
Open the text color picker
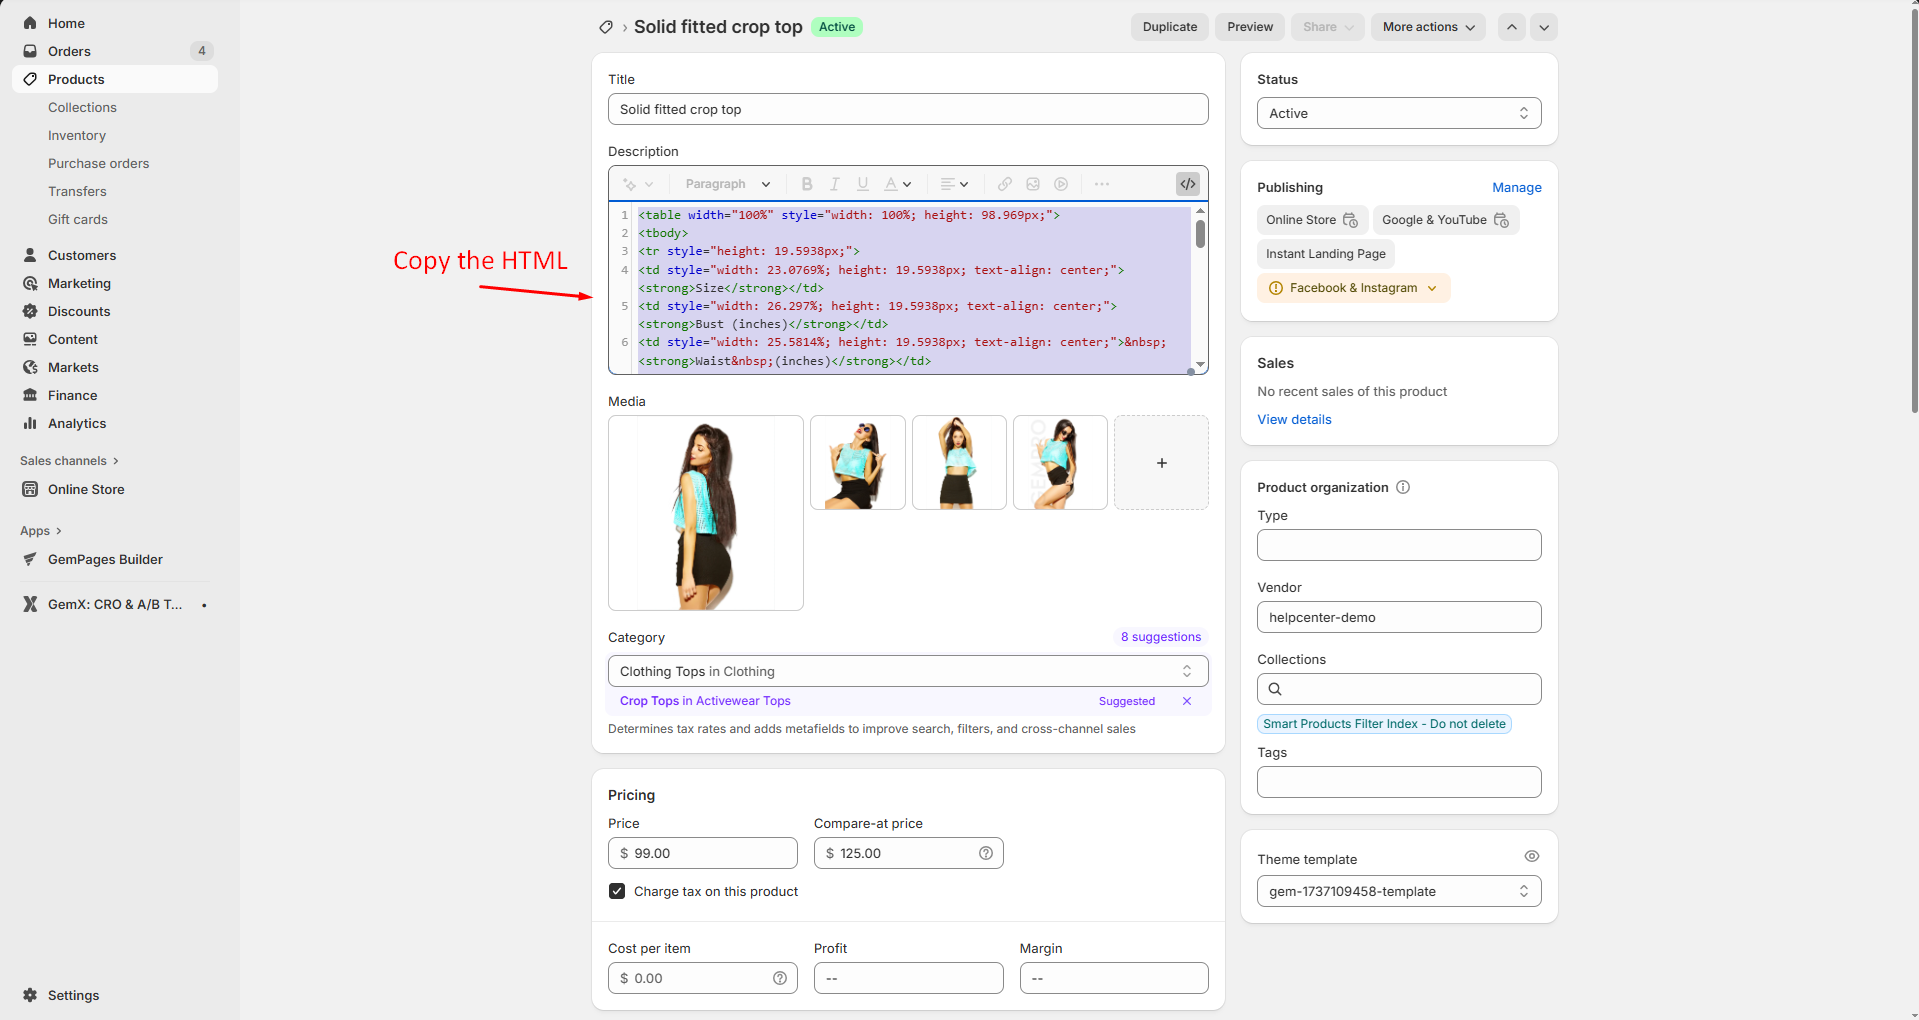(897, 184)
